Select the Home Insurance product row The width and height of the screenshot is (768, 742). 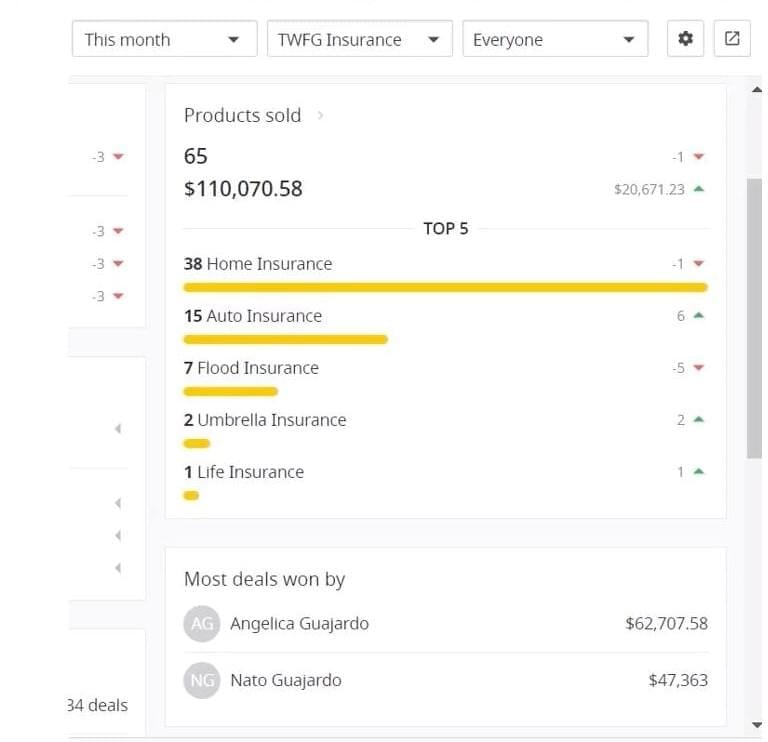pos(445,274)
